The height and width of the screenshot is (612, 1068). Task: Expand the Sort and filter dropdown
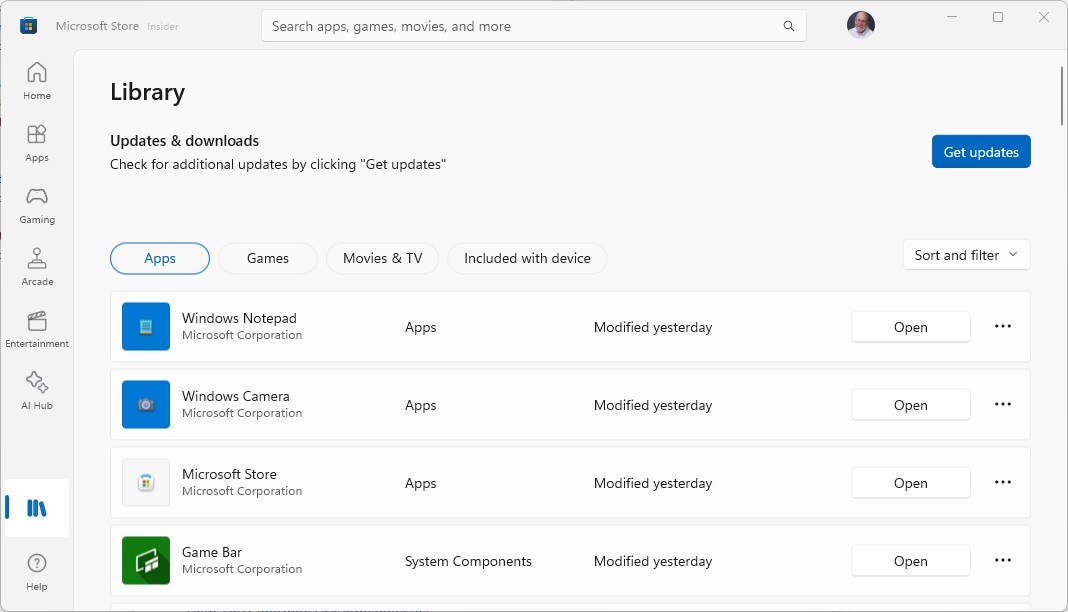(967, 255)
